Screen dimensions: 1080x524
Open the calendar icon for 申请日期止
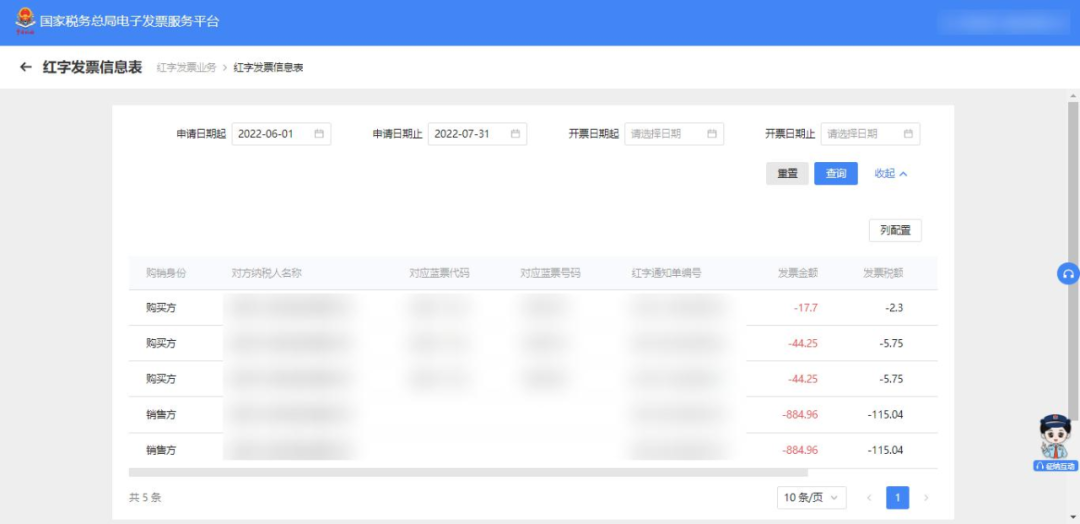(x=515, y=134)
